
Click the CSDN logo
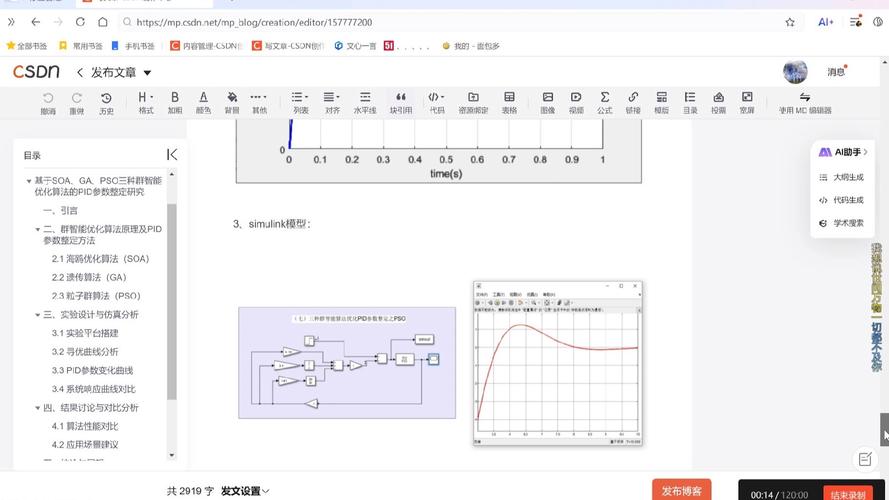[36, 71]
